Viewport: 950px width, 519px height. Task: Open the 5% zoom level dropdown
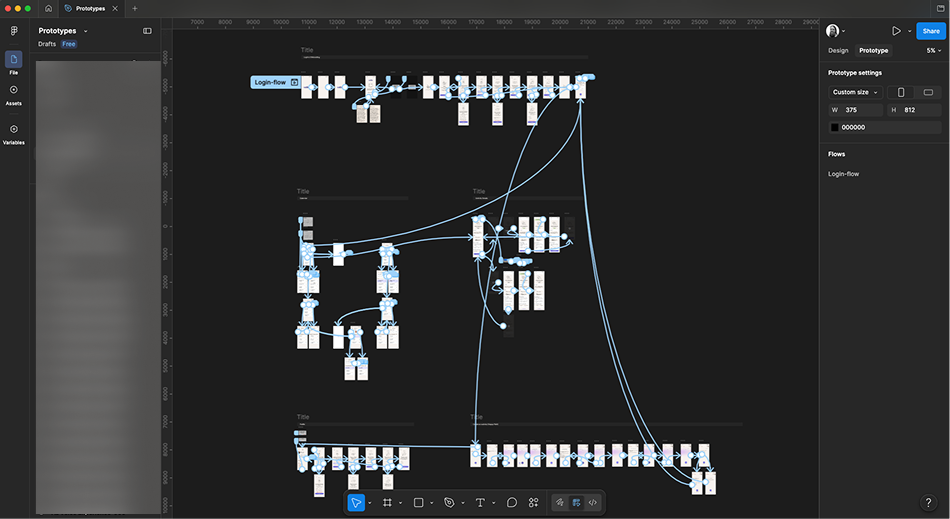pos(934,50)
